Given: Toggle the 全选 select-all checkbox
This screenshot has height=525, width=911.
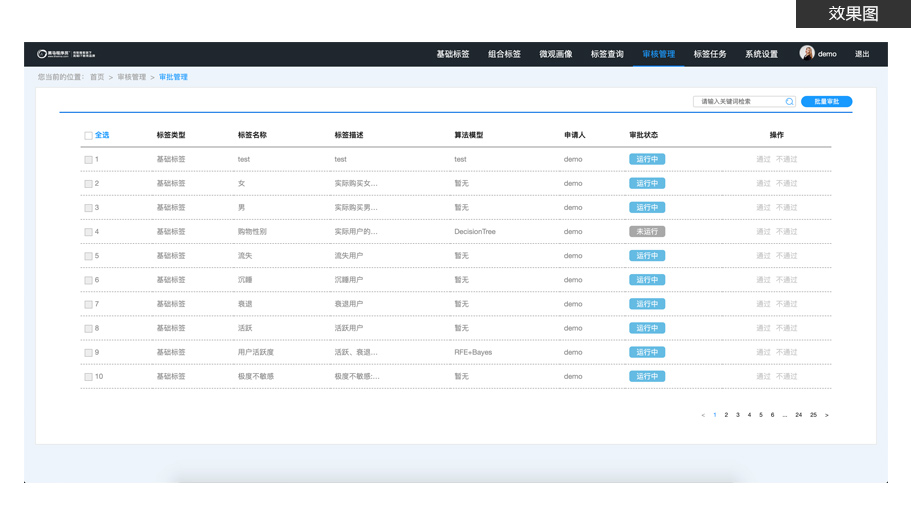Looking at the screenshot, I should [x=88, y=135].
